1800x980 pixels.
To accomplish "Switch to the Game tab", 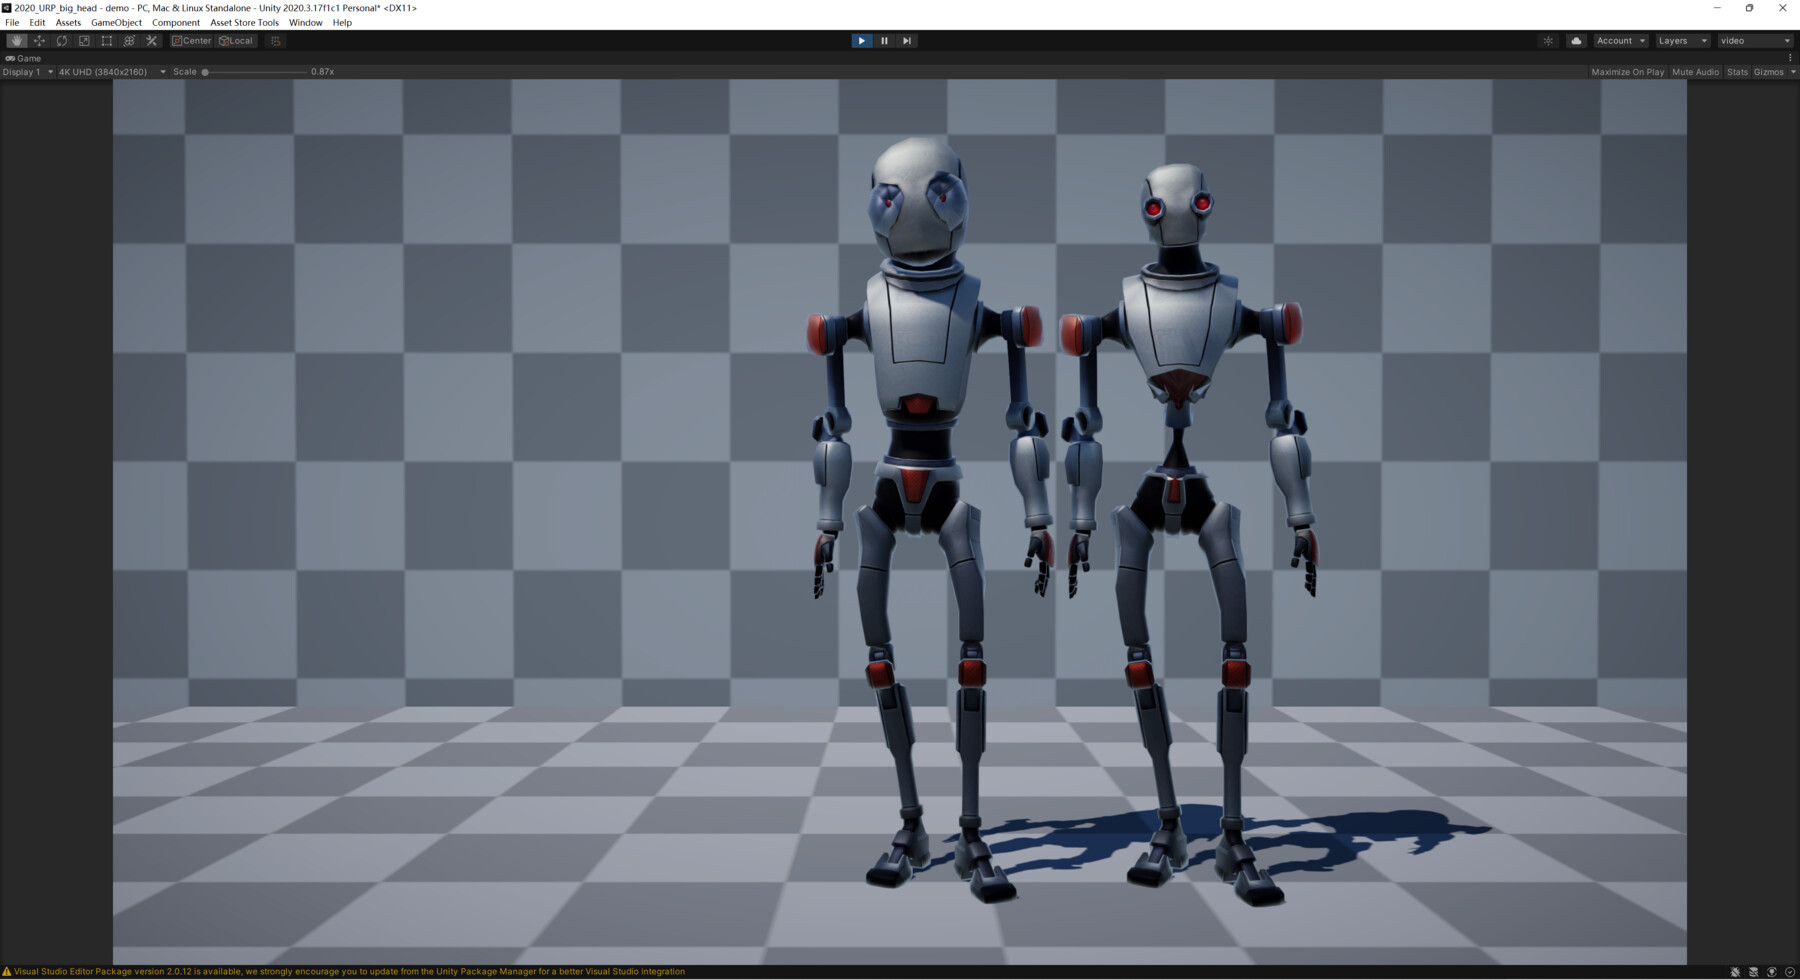I will (x=25, y=58).
